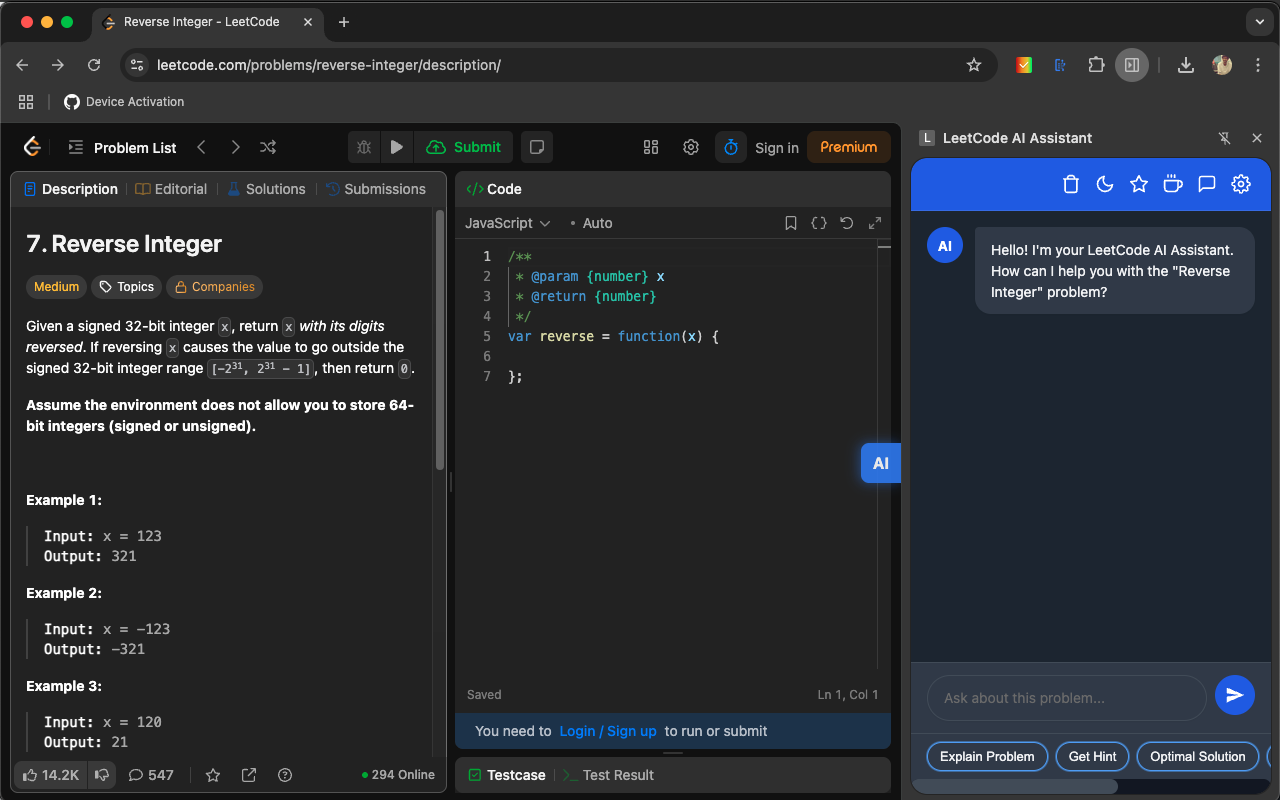Pick a random problem shuffle icon
1280x800 pixels.
pos(268,147)
